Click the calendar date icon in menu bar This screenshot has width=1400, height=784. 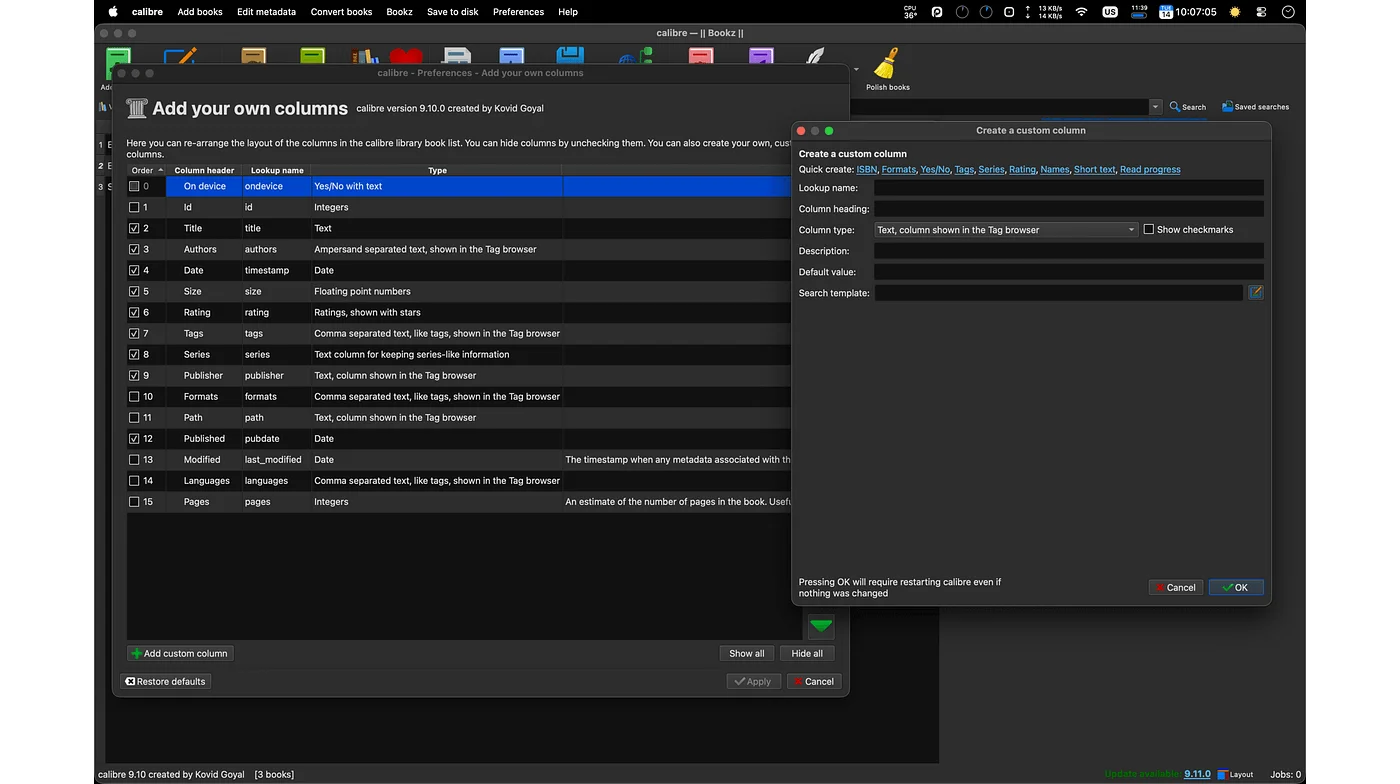pos(1166,12)
